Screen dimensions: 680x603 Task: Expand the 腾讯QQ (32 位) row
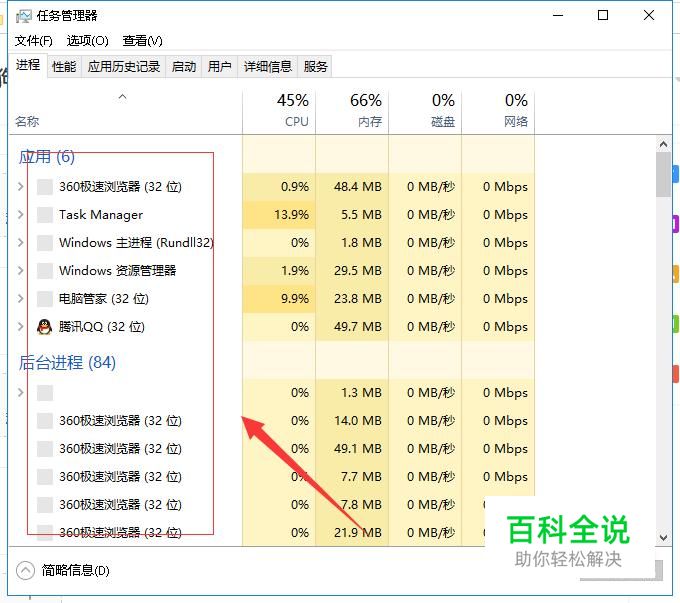coord(20,327)
